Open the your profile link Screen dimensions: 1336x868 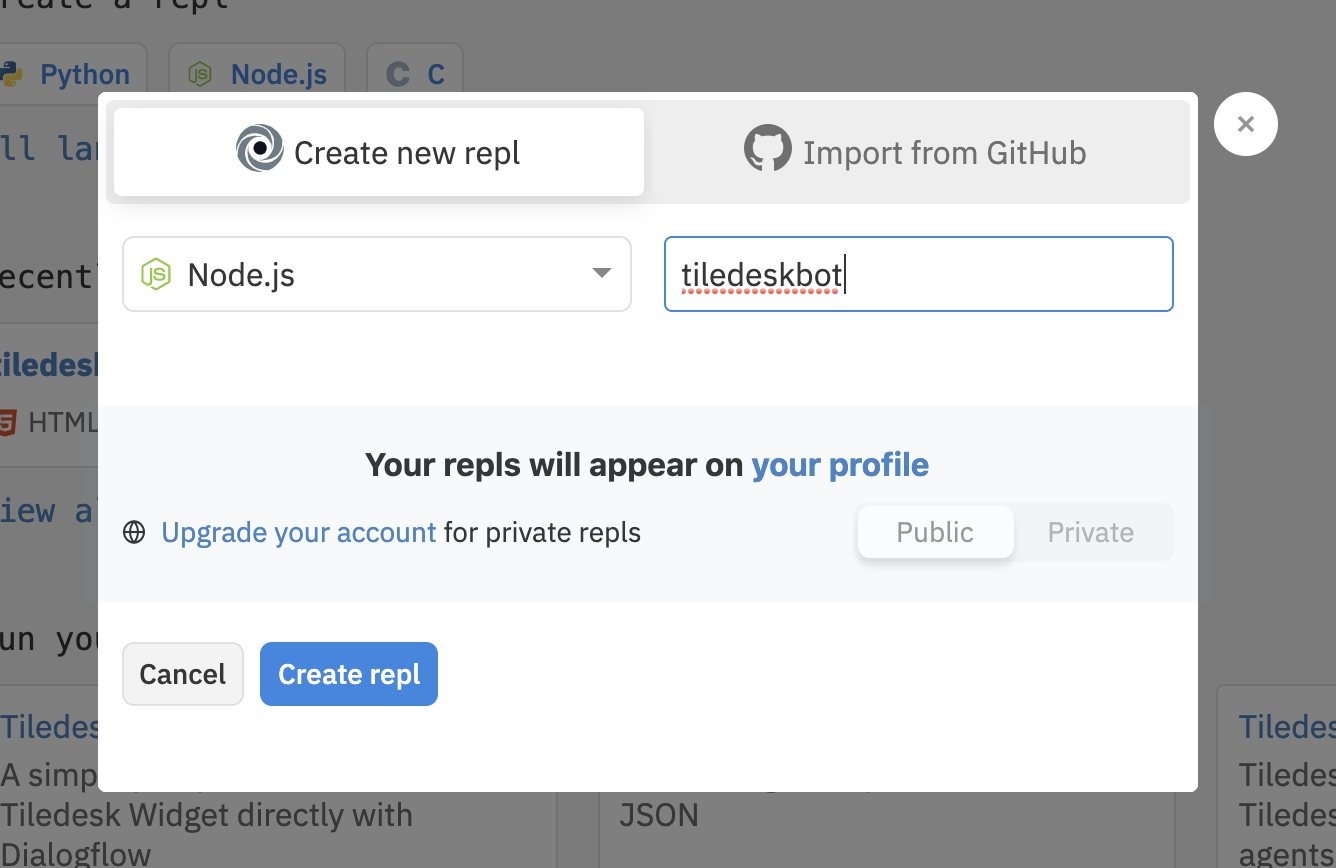[x=840, y=465]
